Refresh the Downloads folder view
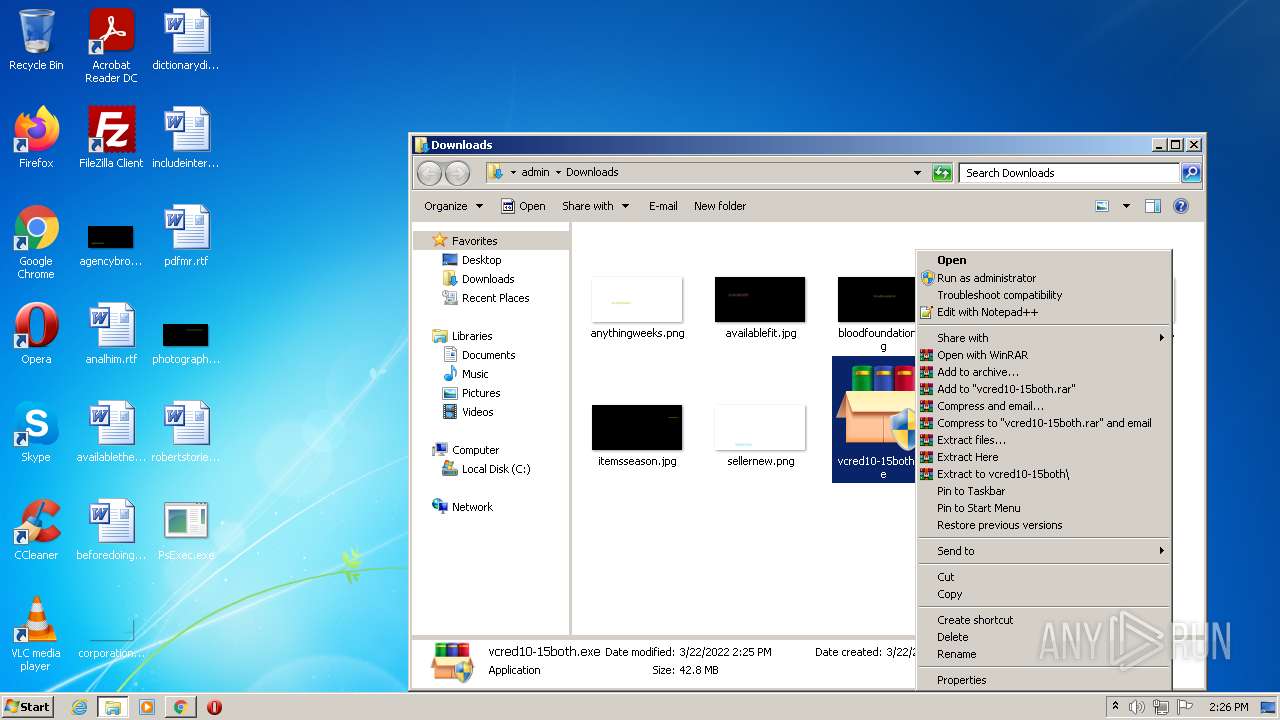Viewport: 1280px width, 720px height. tap(942, 173)
